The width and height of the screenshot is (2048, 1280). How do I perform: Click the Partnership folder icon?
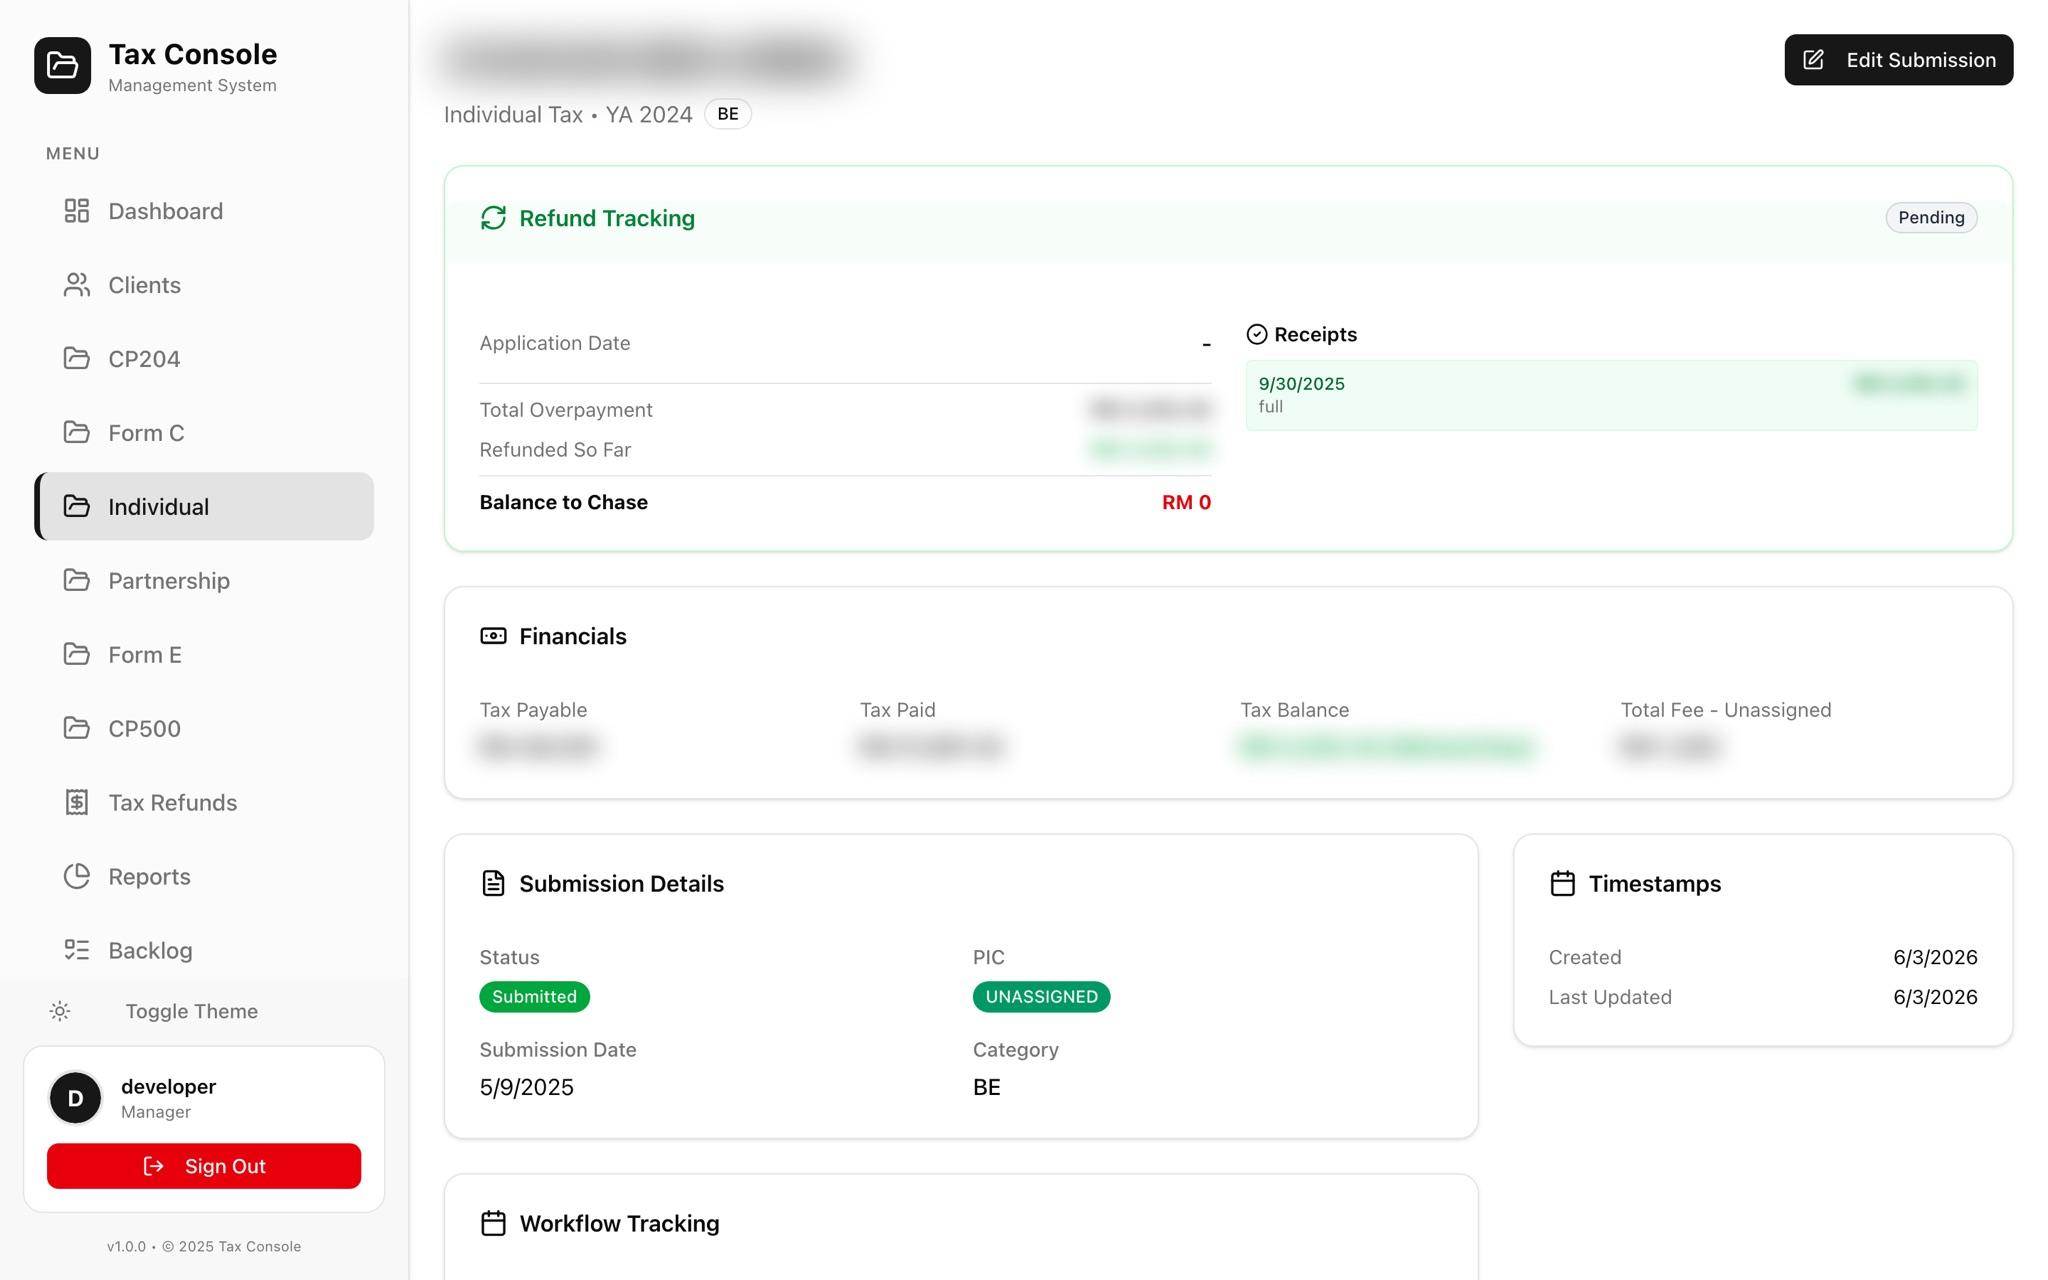[x=77, y=580]
